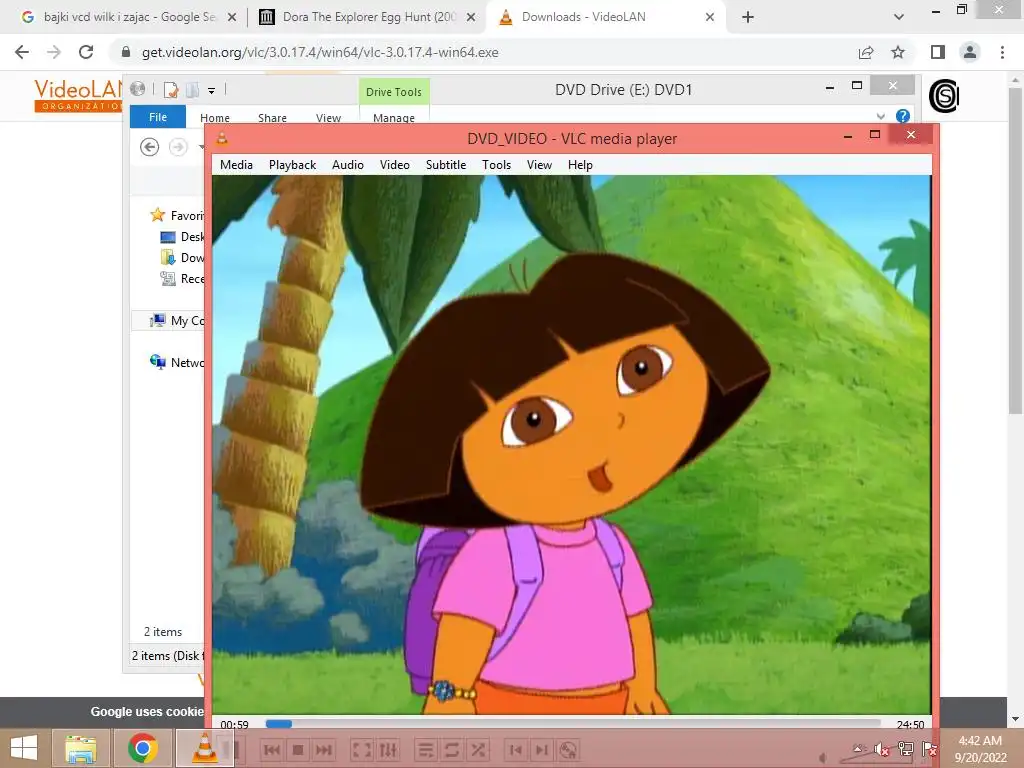This screenshot has height=768, width=1024.
Task: Open the VLC Tools menu
Action: (496, 165)
